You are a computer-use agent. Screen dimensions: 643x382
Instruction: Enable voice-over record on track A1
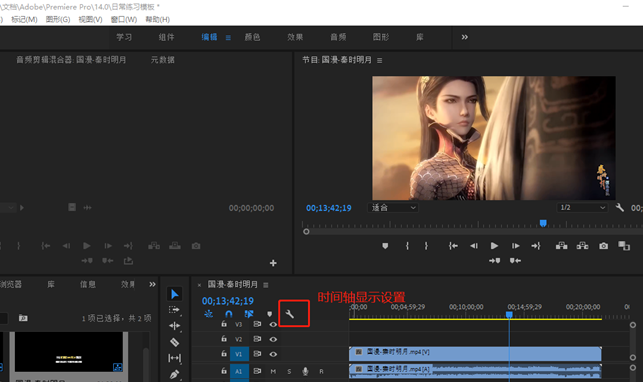tap(305, 371)
